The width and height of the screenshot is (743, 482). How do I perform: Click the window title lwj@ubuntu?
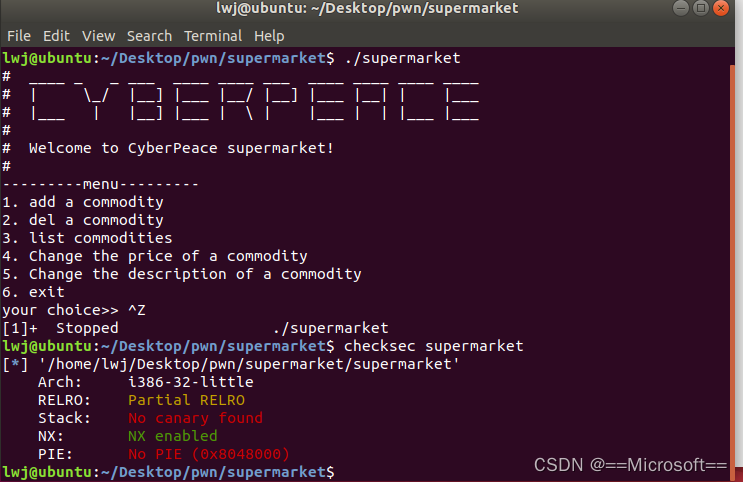(367, 8)
